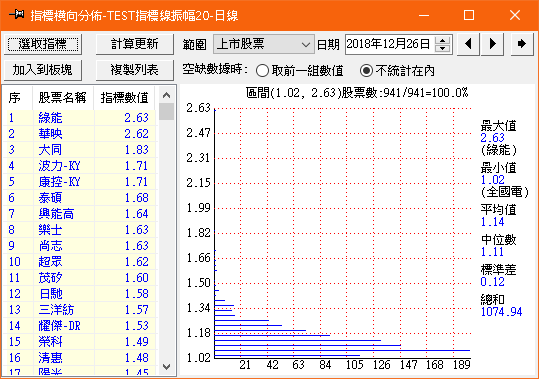Click value 1.68 in 泰碩 row

coord(136,198)
